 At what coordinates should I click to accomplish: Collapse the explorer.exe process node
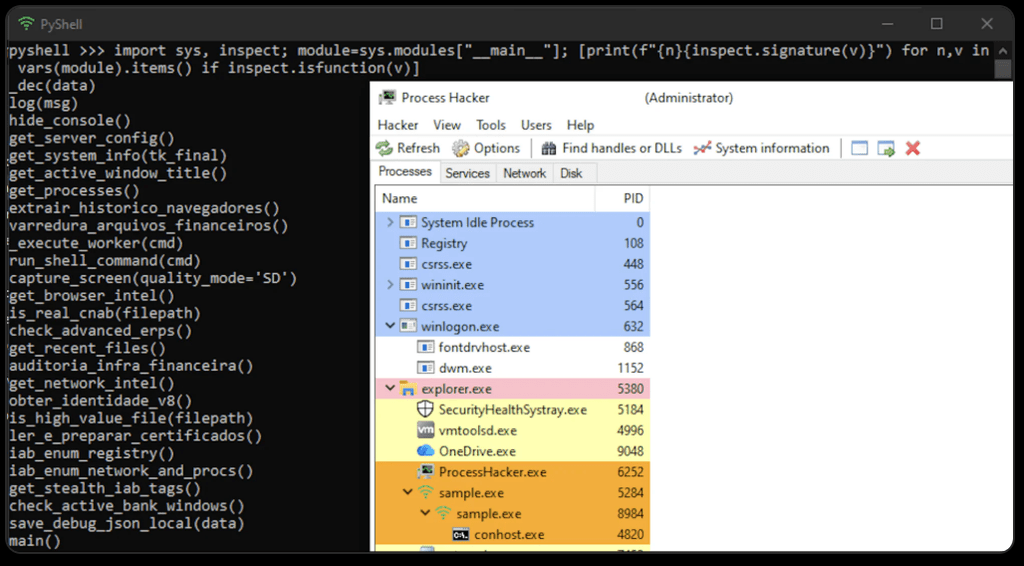tap(391, 389)
